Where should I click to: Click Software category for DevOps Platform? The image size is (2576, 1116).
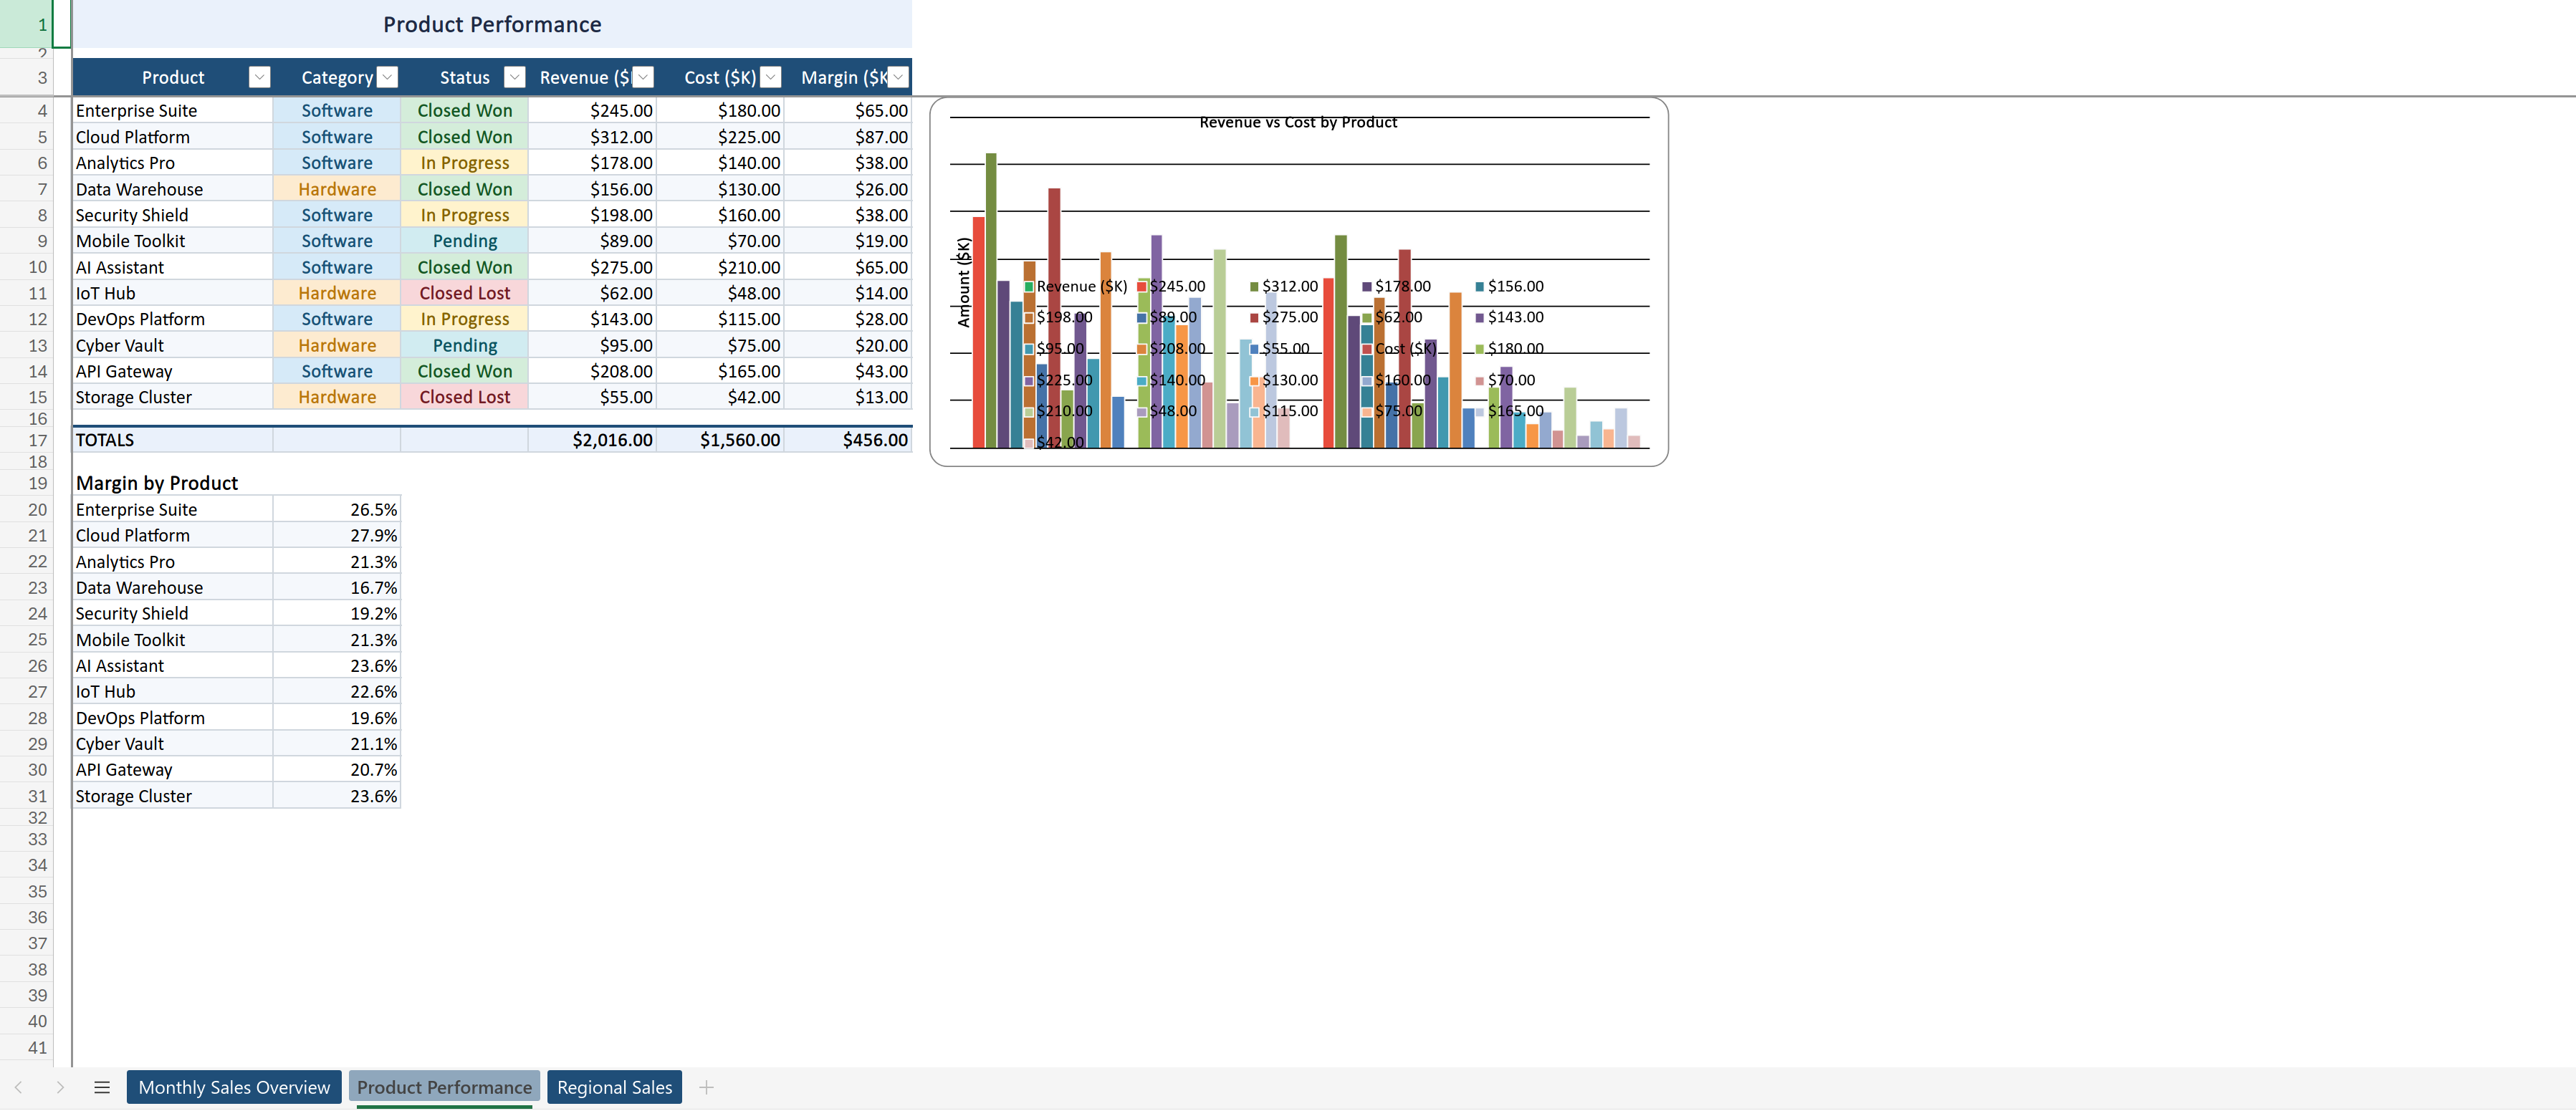coord(337,319)
